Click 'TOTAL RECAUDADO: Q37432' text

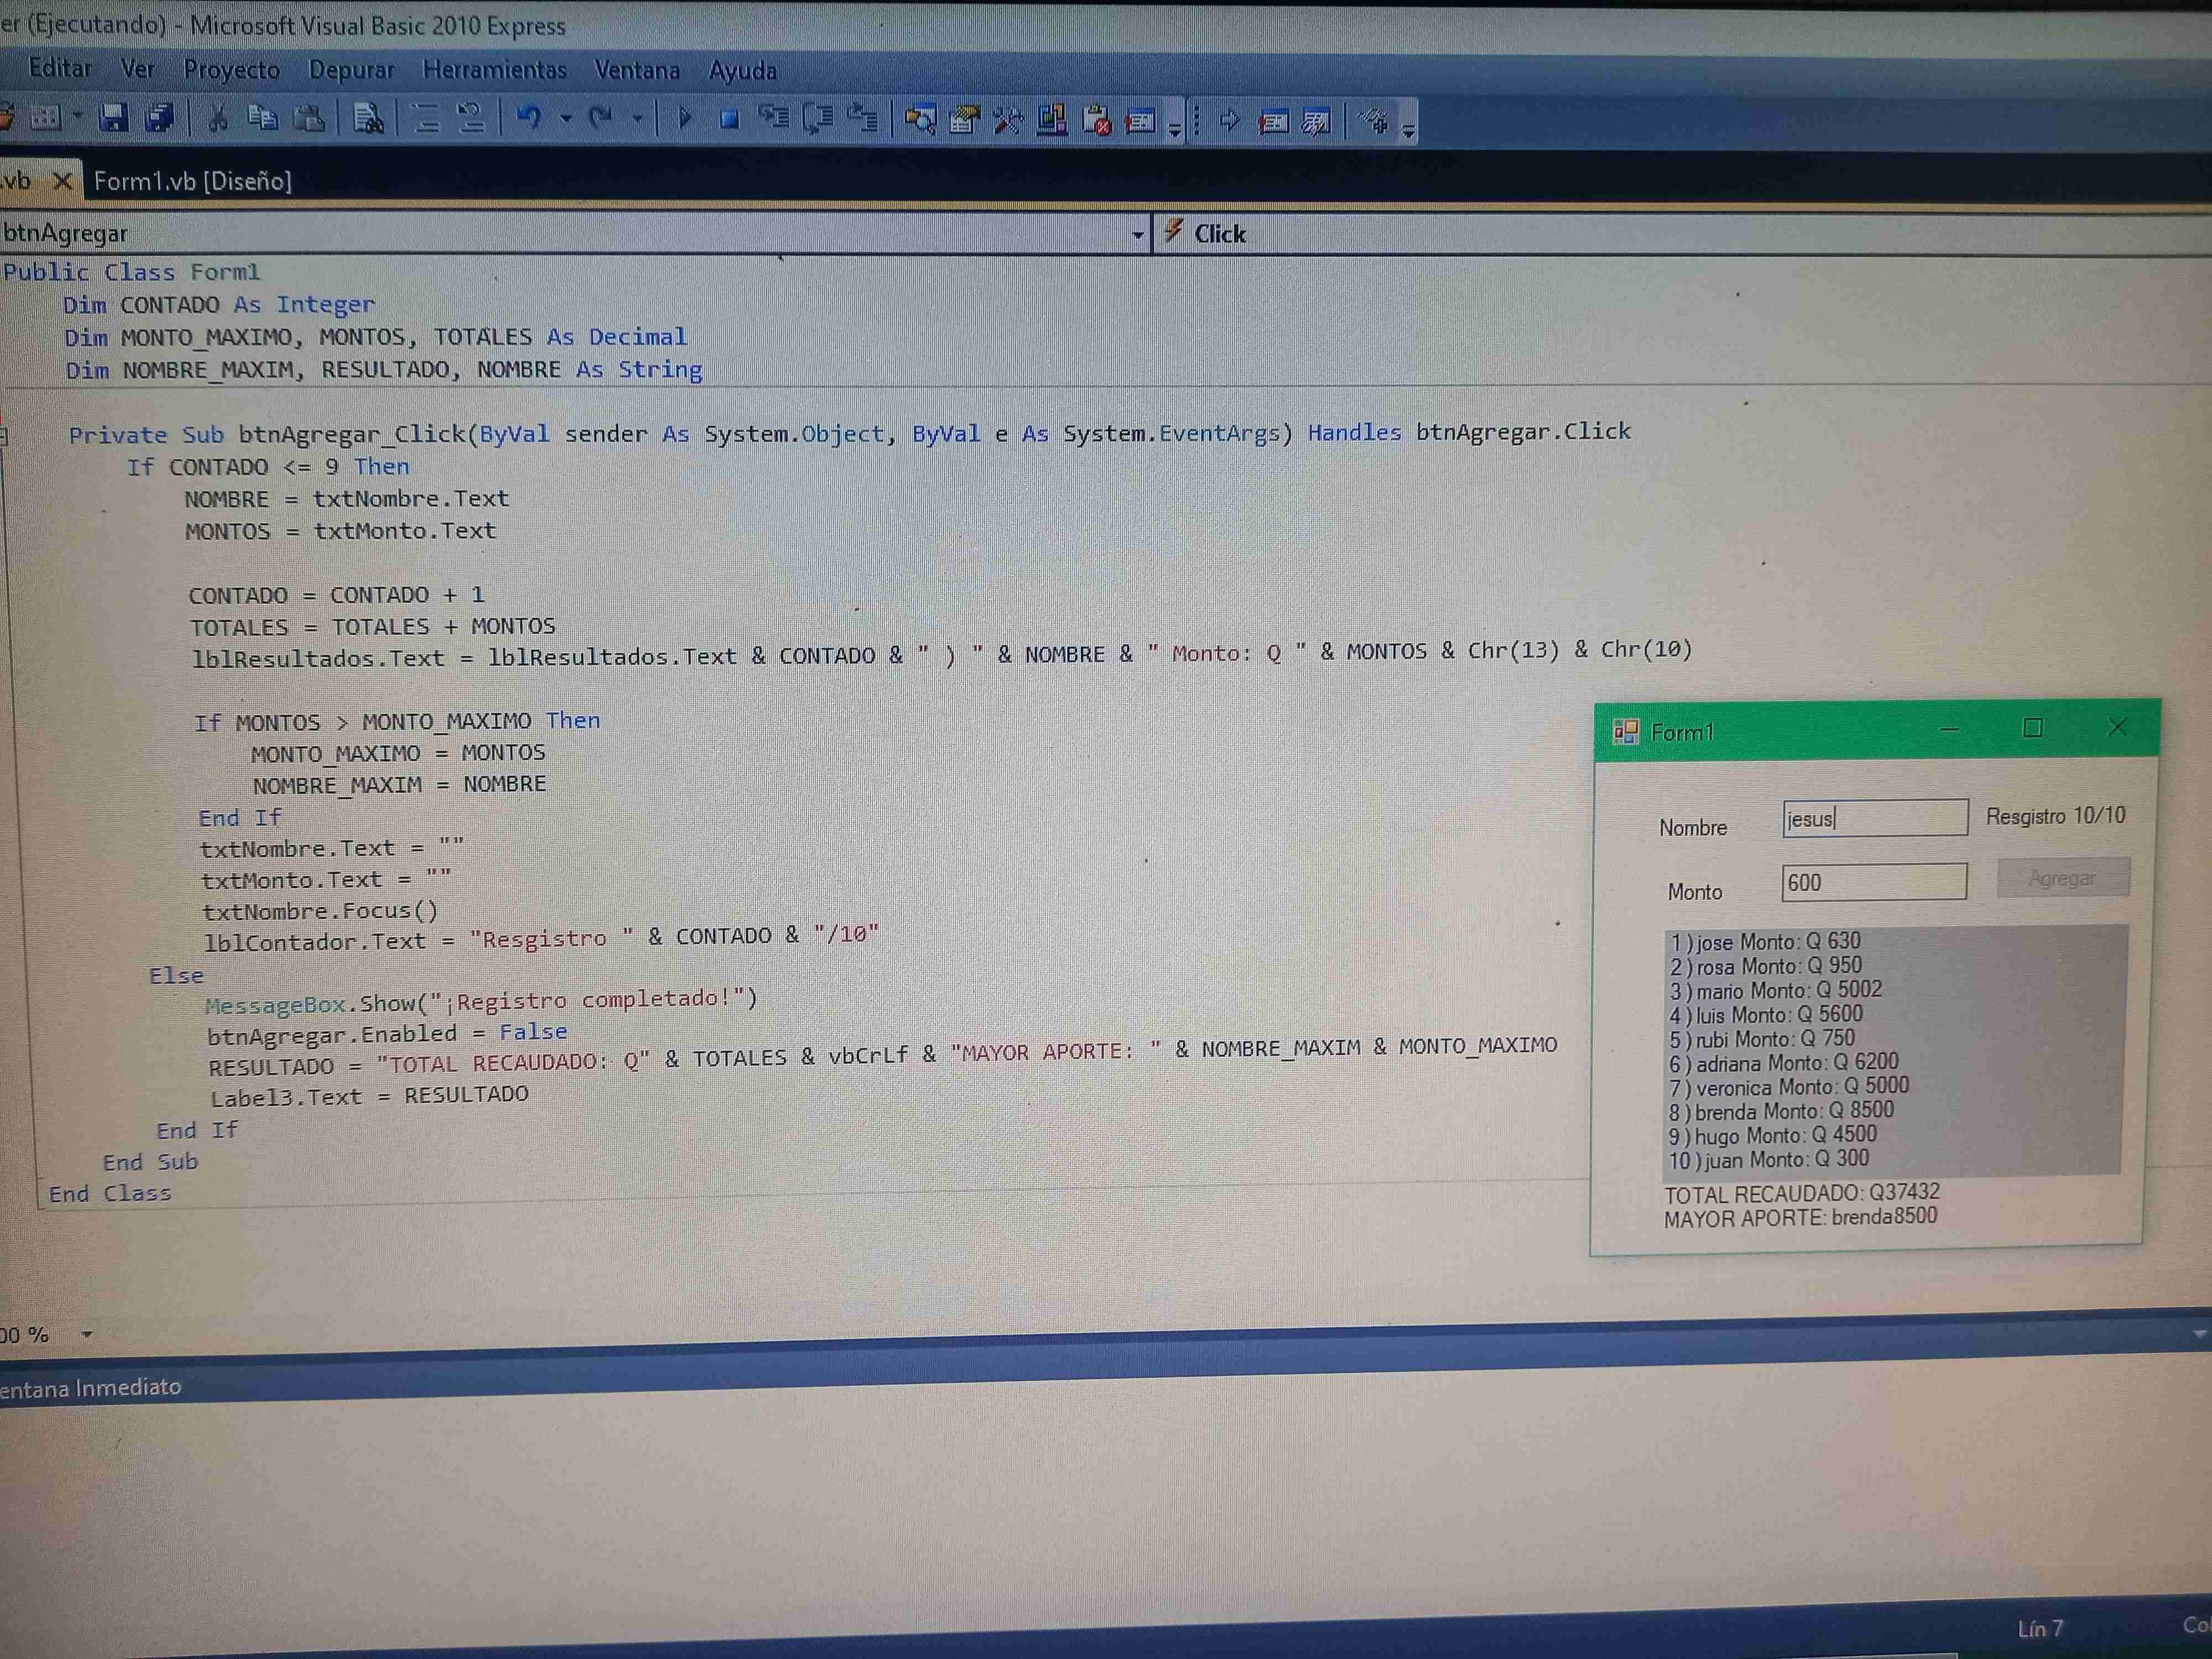(1801, 1193)
